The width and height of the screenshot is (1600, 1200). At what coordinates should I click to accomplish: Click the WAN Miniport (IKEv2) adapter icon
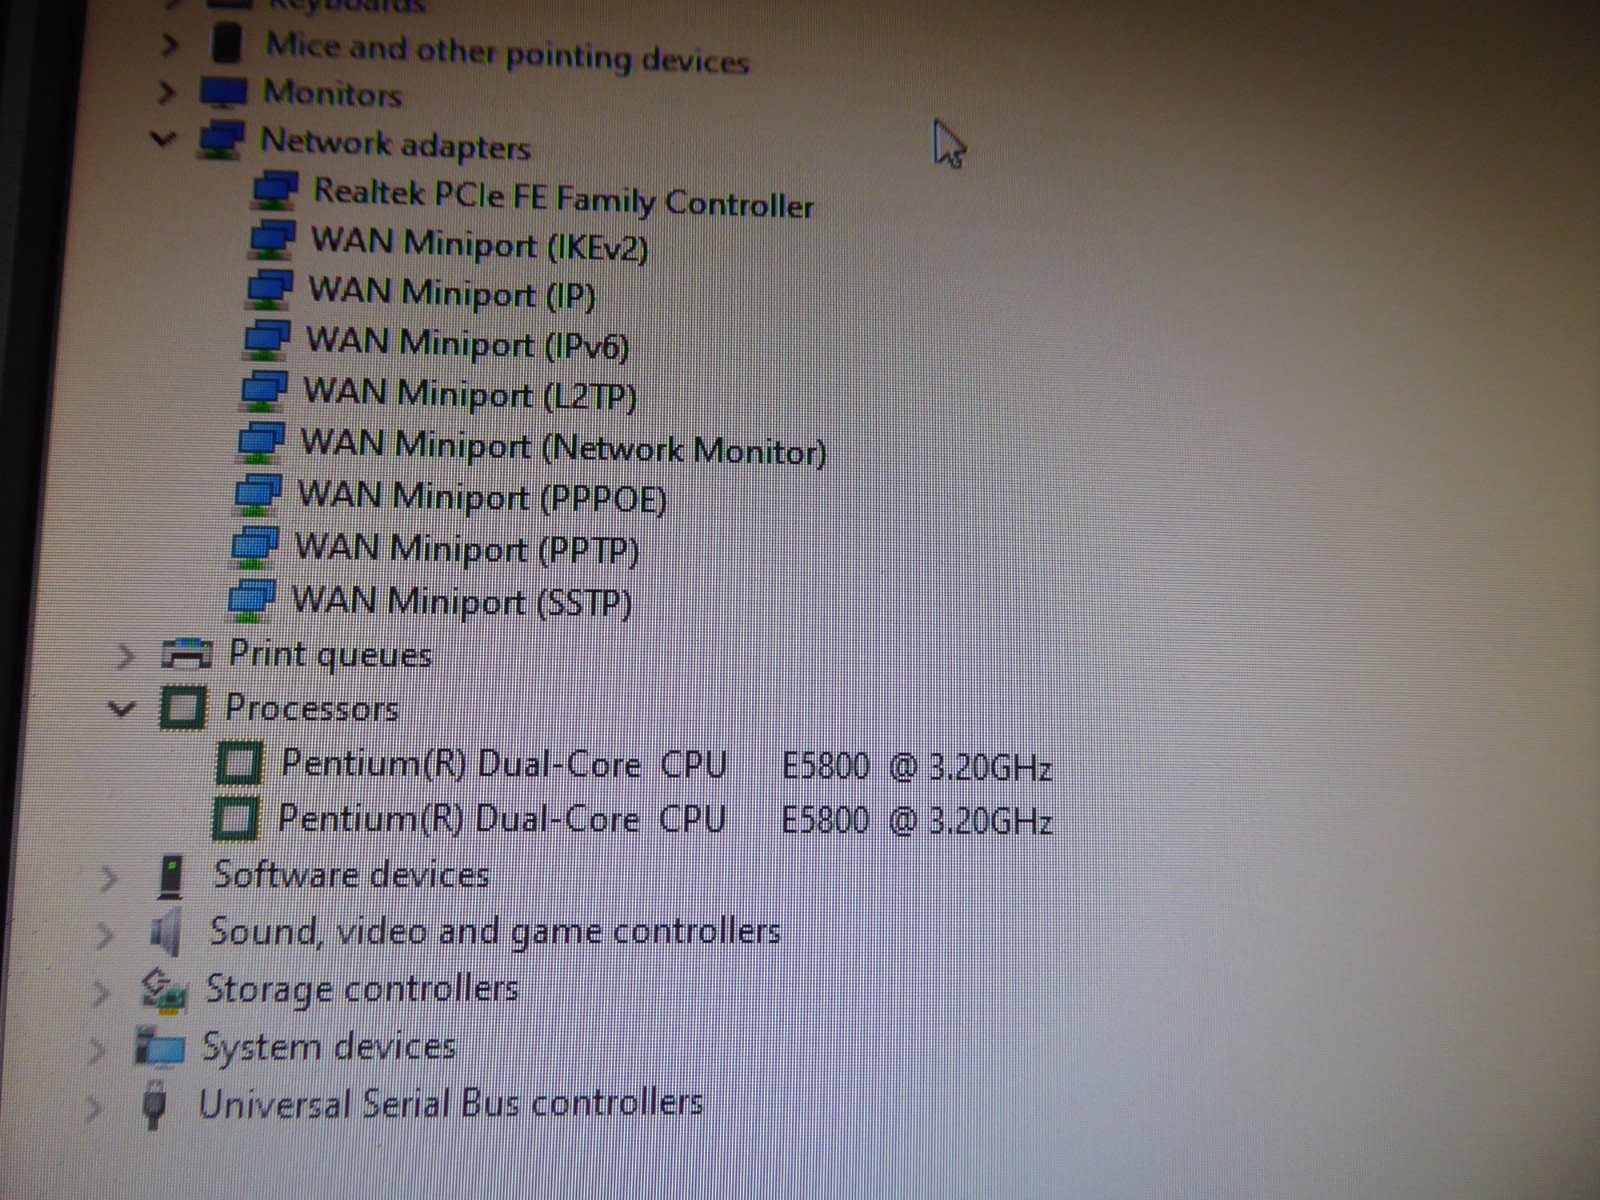[270, 239]
